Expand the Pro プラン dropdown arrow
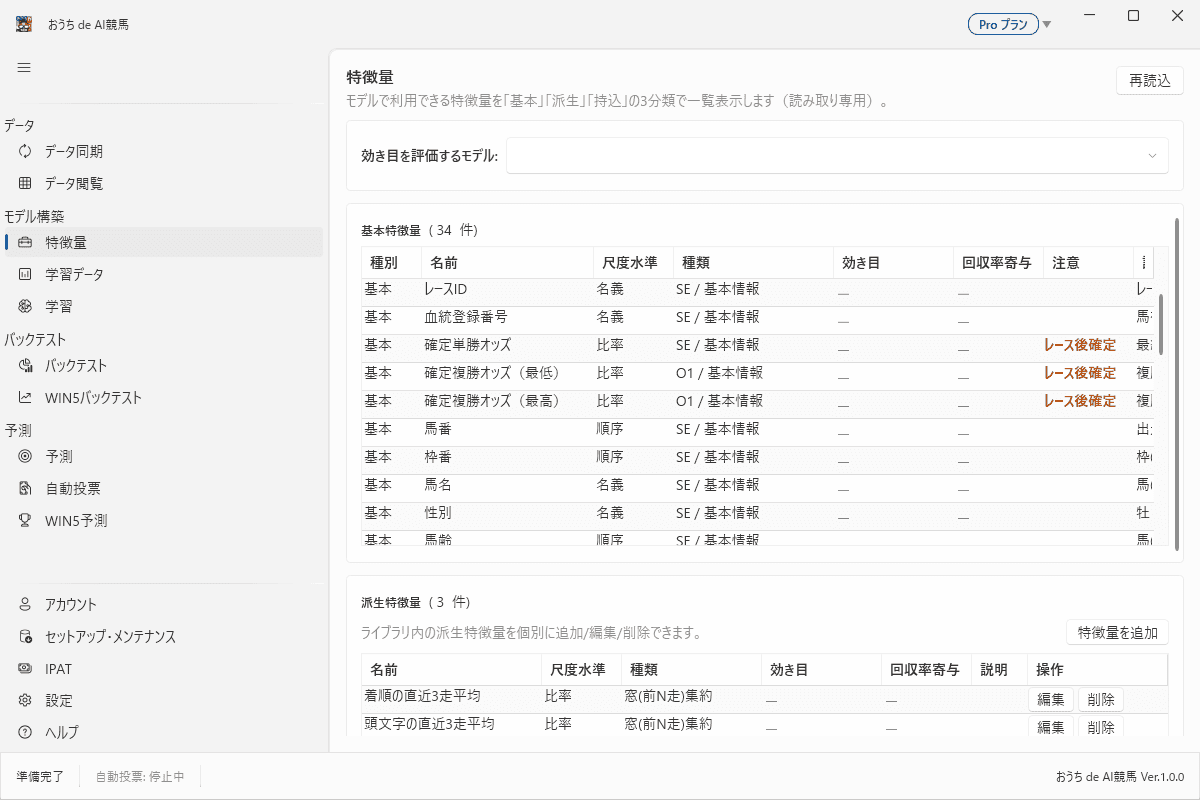The width and height of the screenshot is (1200, 800). [1047, 25]
